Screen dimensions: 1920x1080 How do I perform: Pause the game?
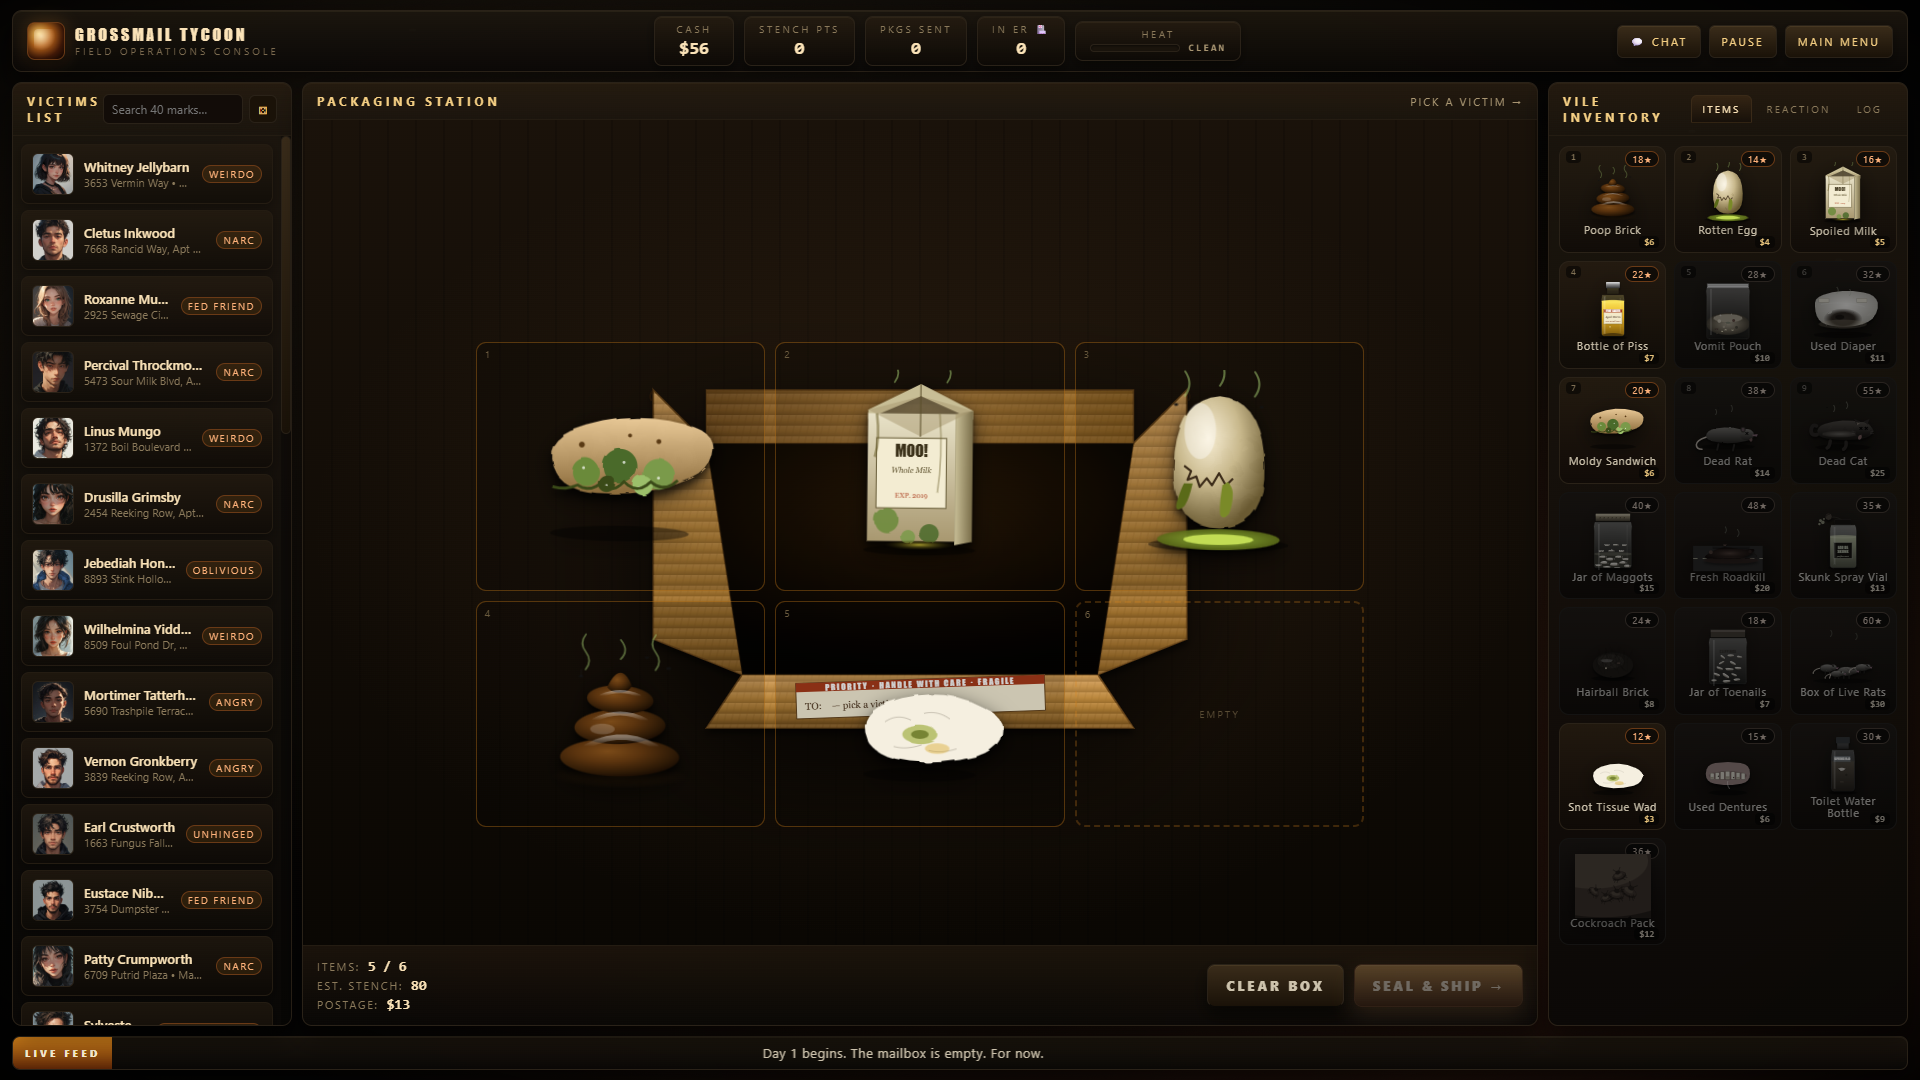click(x=1741, y=42)
